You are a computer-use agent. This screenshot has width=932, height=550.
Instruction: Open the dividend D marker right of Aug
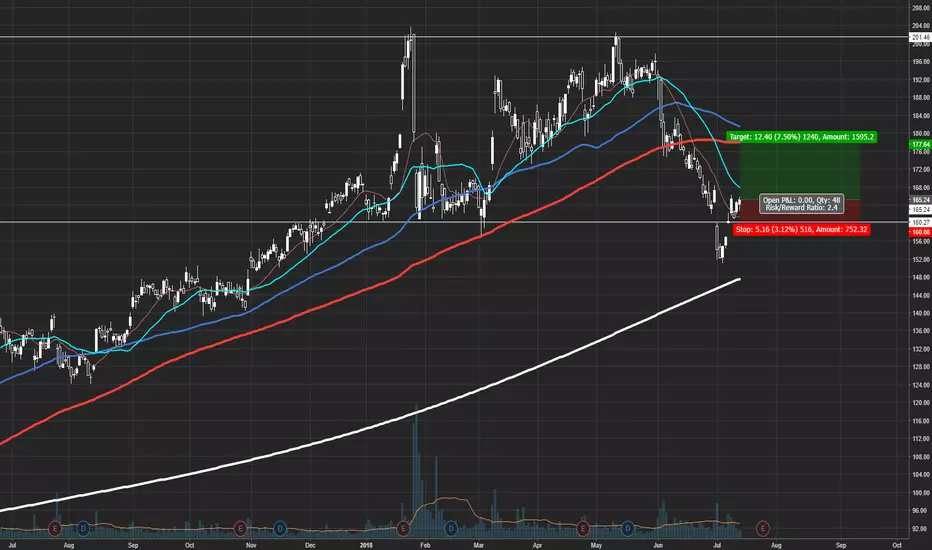83,528
